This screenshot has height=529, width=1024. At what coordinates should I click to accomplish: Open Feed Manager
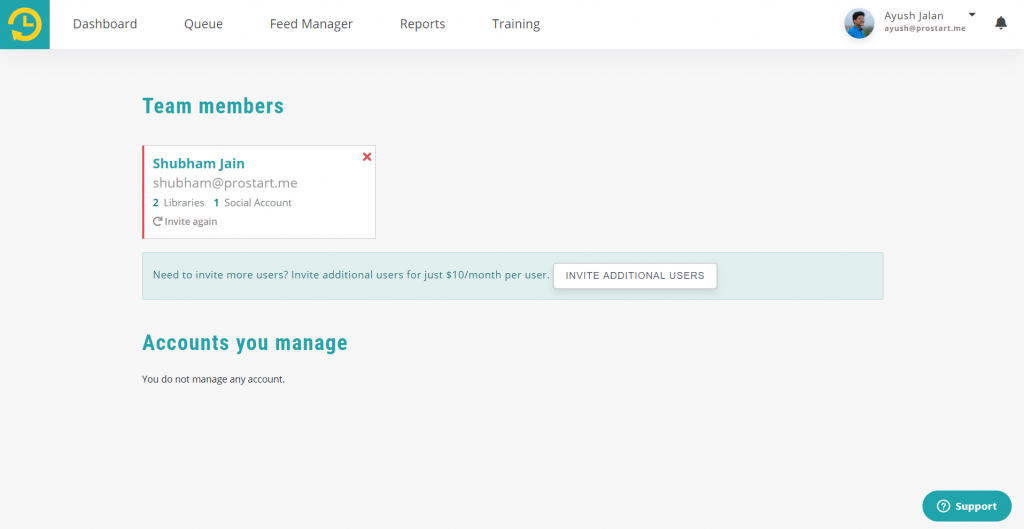(x=312, y=24)
